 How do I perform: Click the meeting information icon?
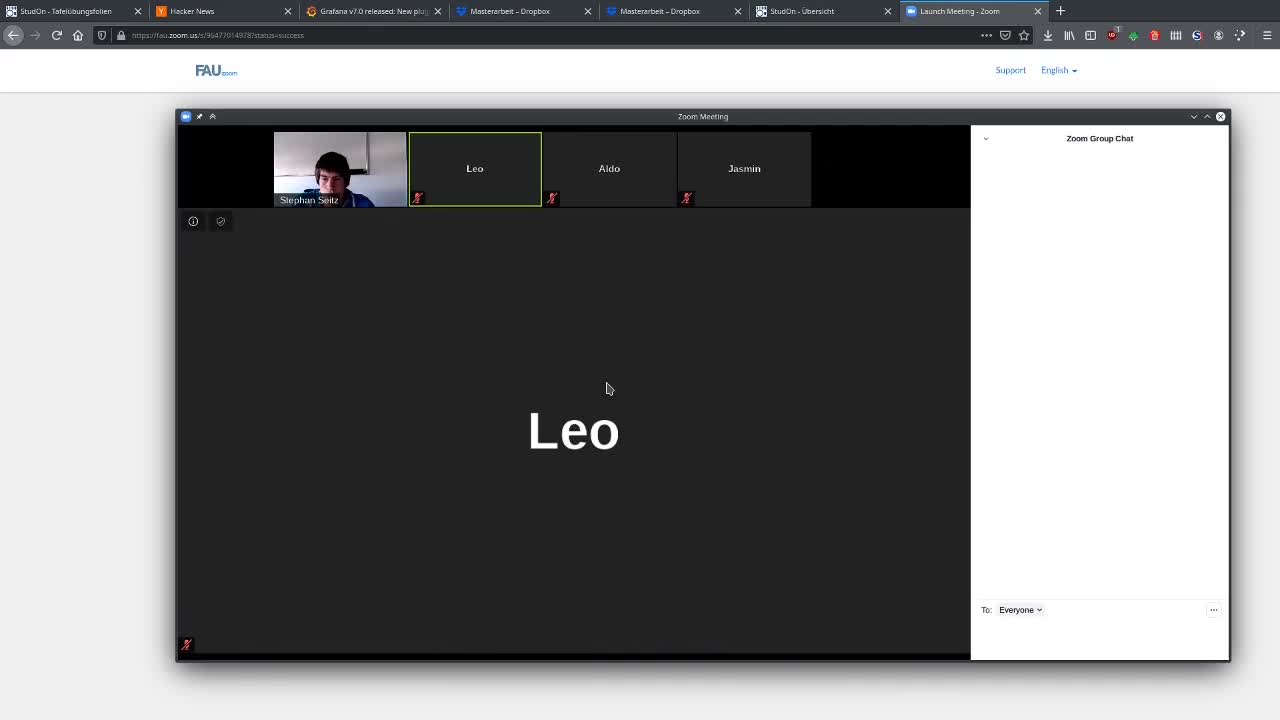(193, 221)
